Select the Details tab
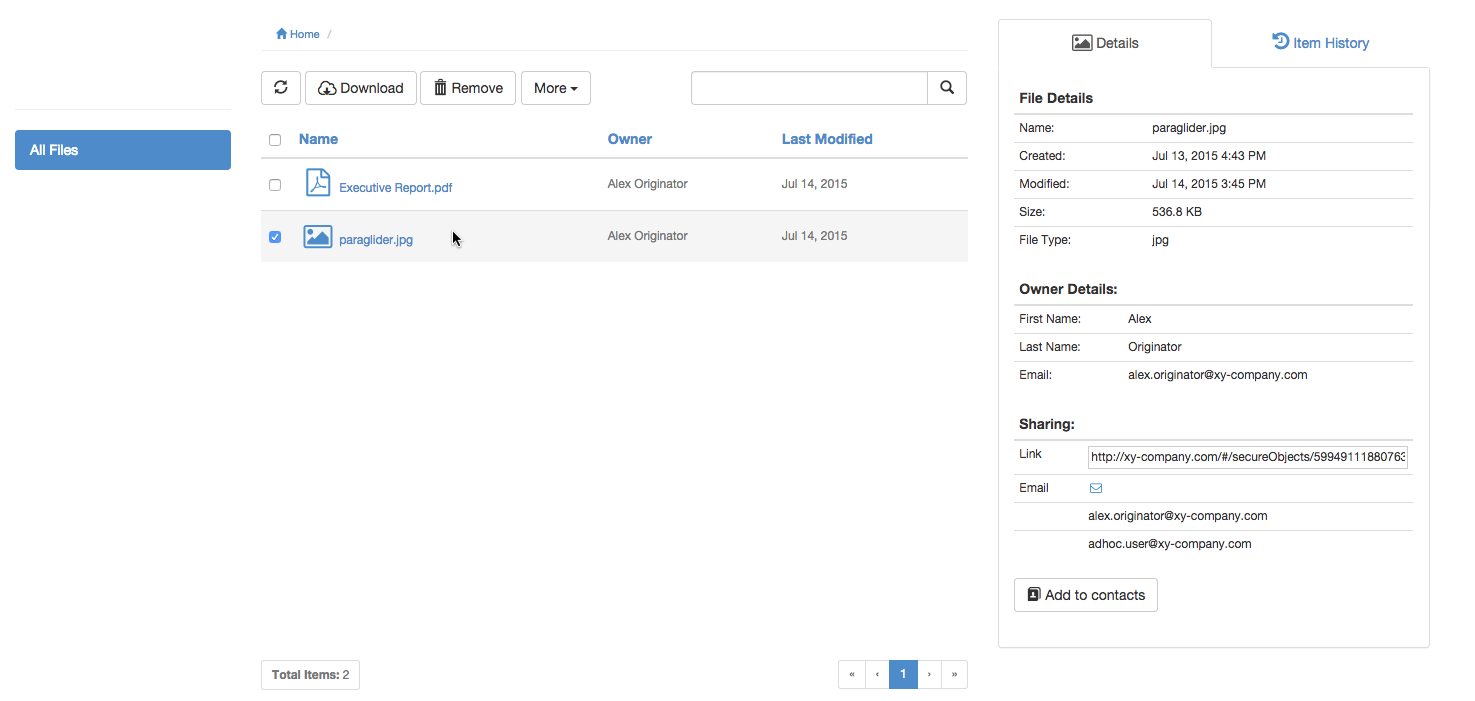Viewport: 1475px width, 701px height. pos(1105,43)
